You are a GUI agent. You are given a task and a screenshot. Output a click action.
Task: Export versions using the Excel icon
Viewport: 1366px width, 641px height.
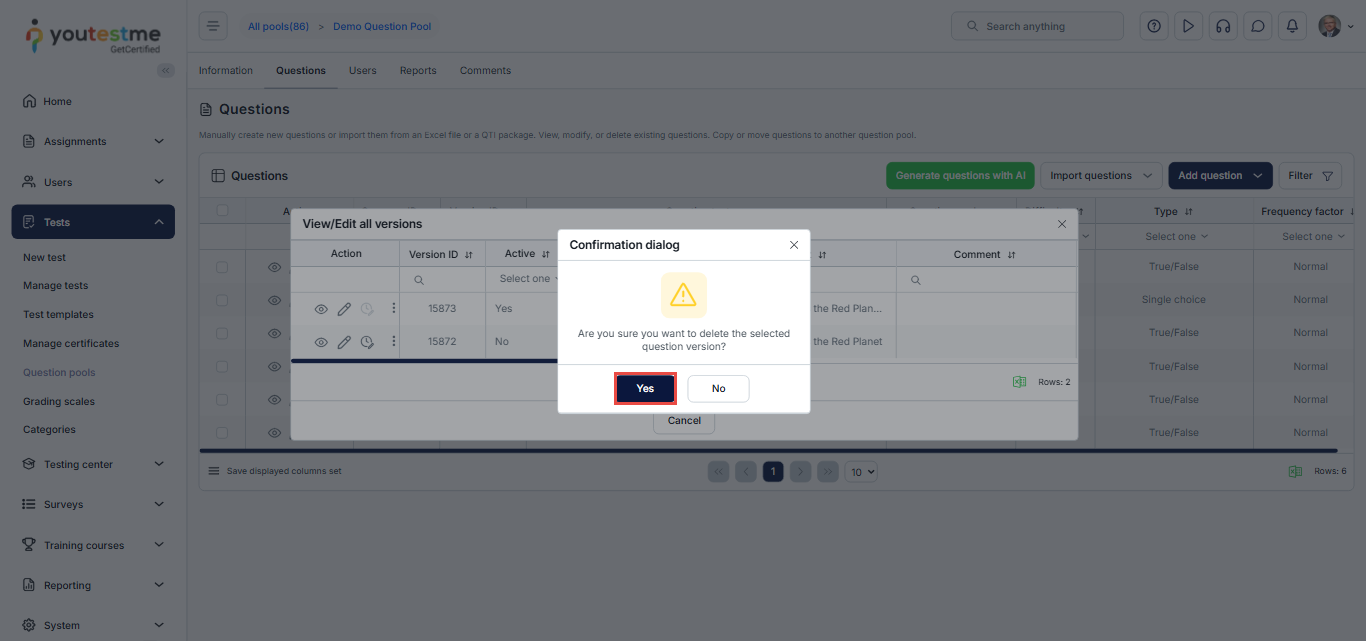(x=1019, y=382)
